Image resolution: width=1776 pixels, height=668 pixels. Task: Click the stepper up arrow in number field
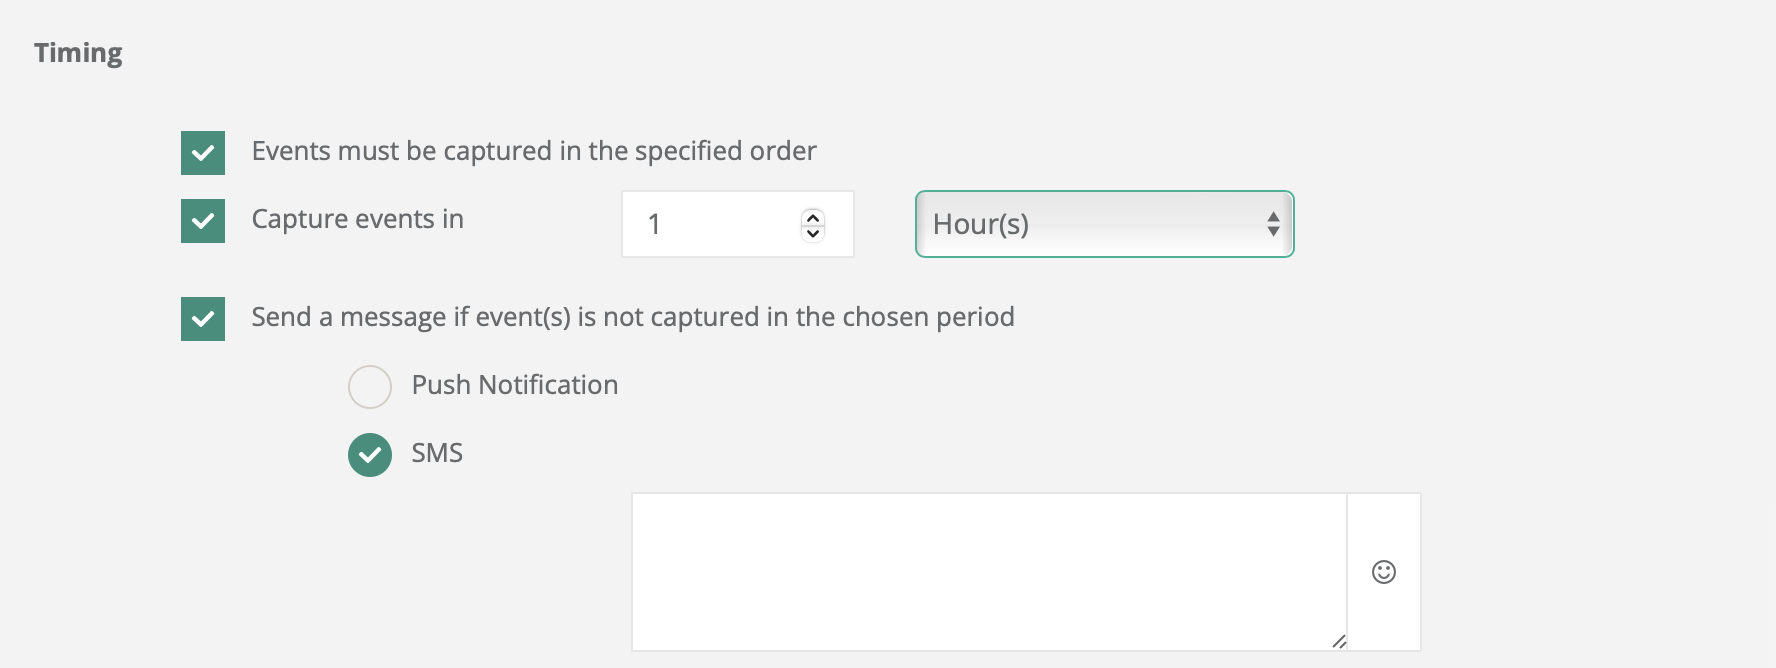point(813,216)
